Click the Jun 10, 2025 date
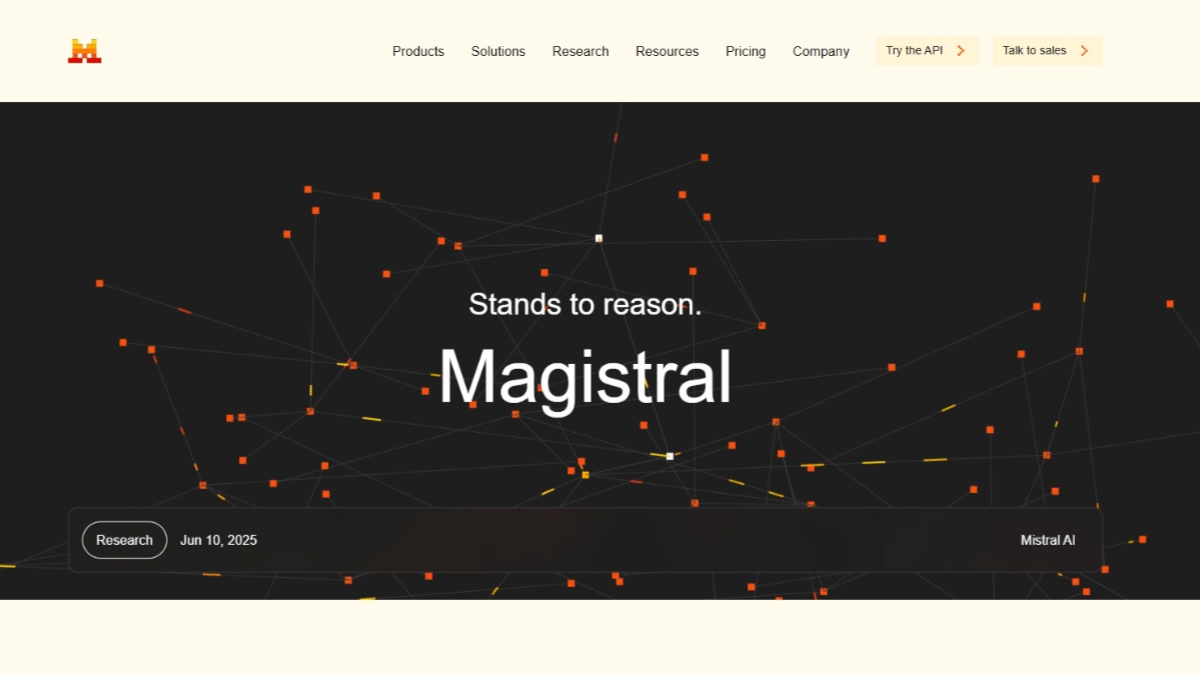This screenshot has height=675, width=1200. (x=218, y=540)
